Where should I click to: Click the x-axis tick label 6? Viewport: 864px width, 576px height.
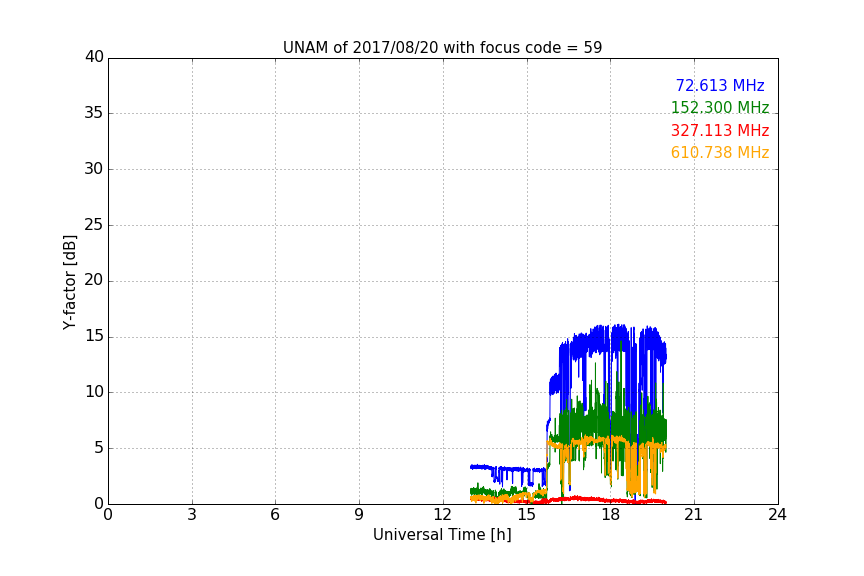tap(275, 515)
